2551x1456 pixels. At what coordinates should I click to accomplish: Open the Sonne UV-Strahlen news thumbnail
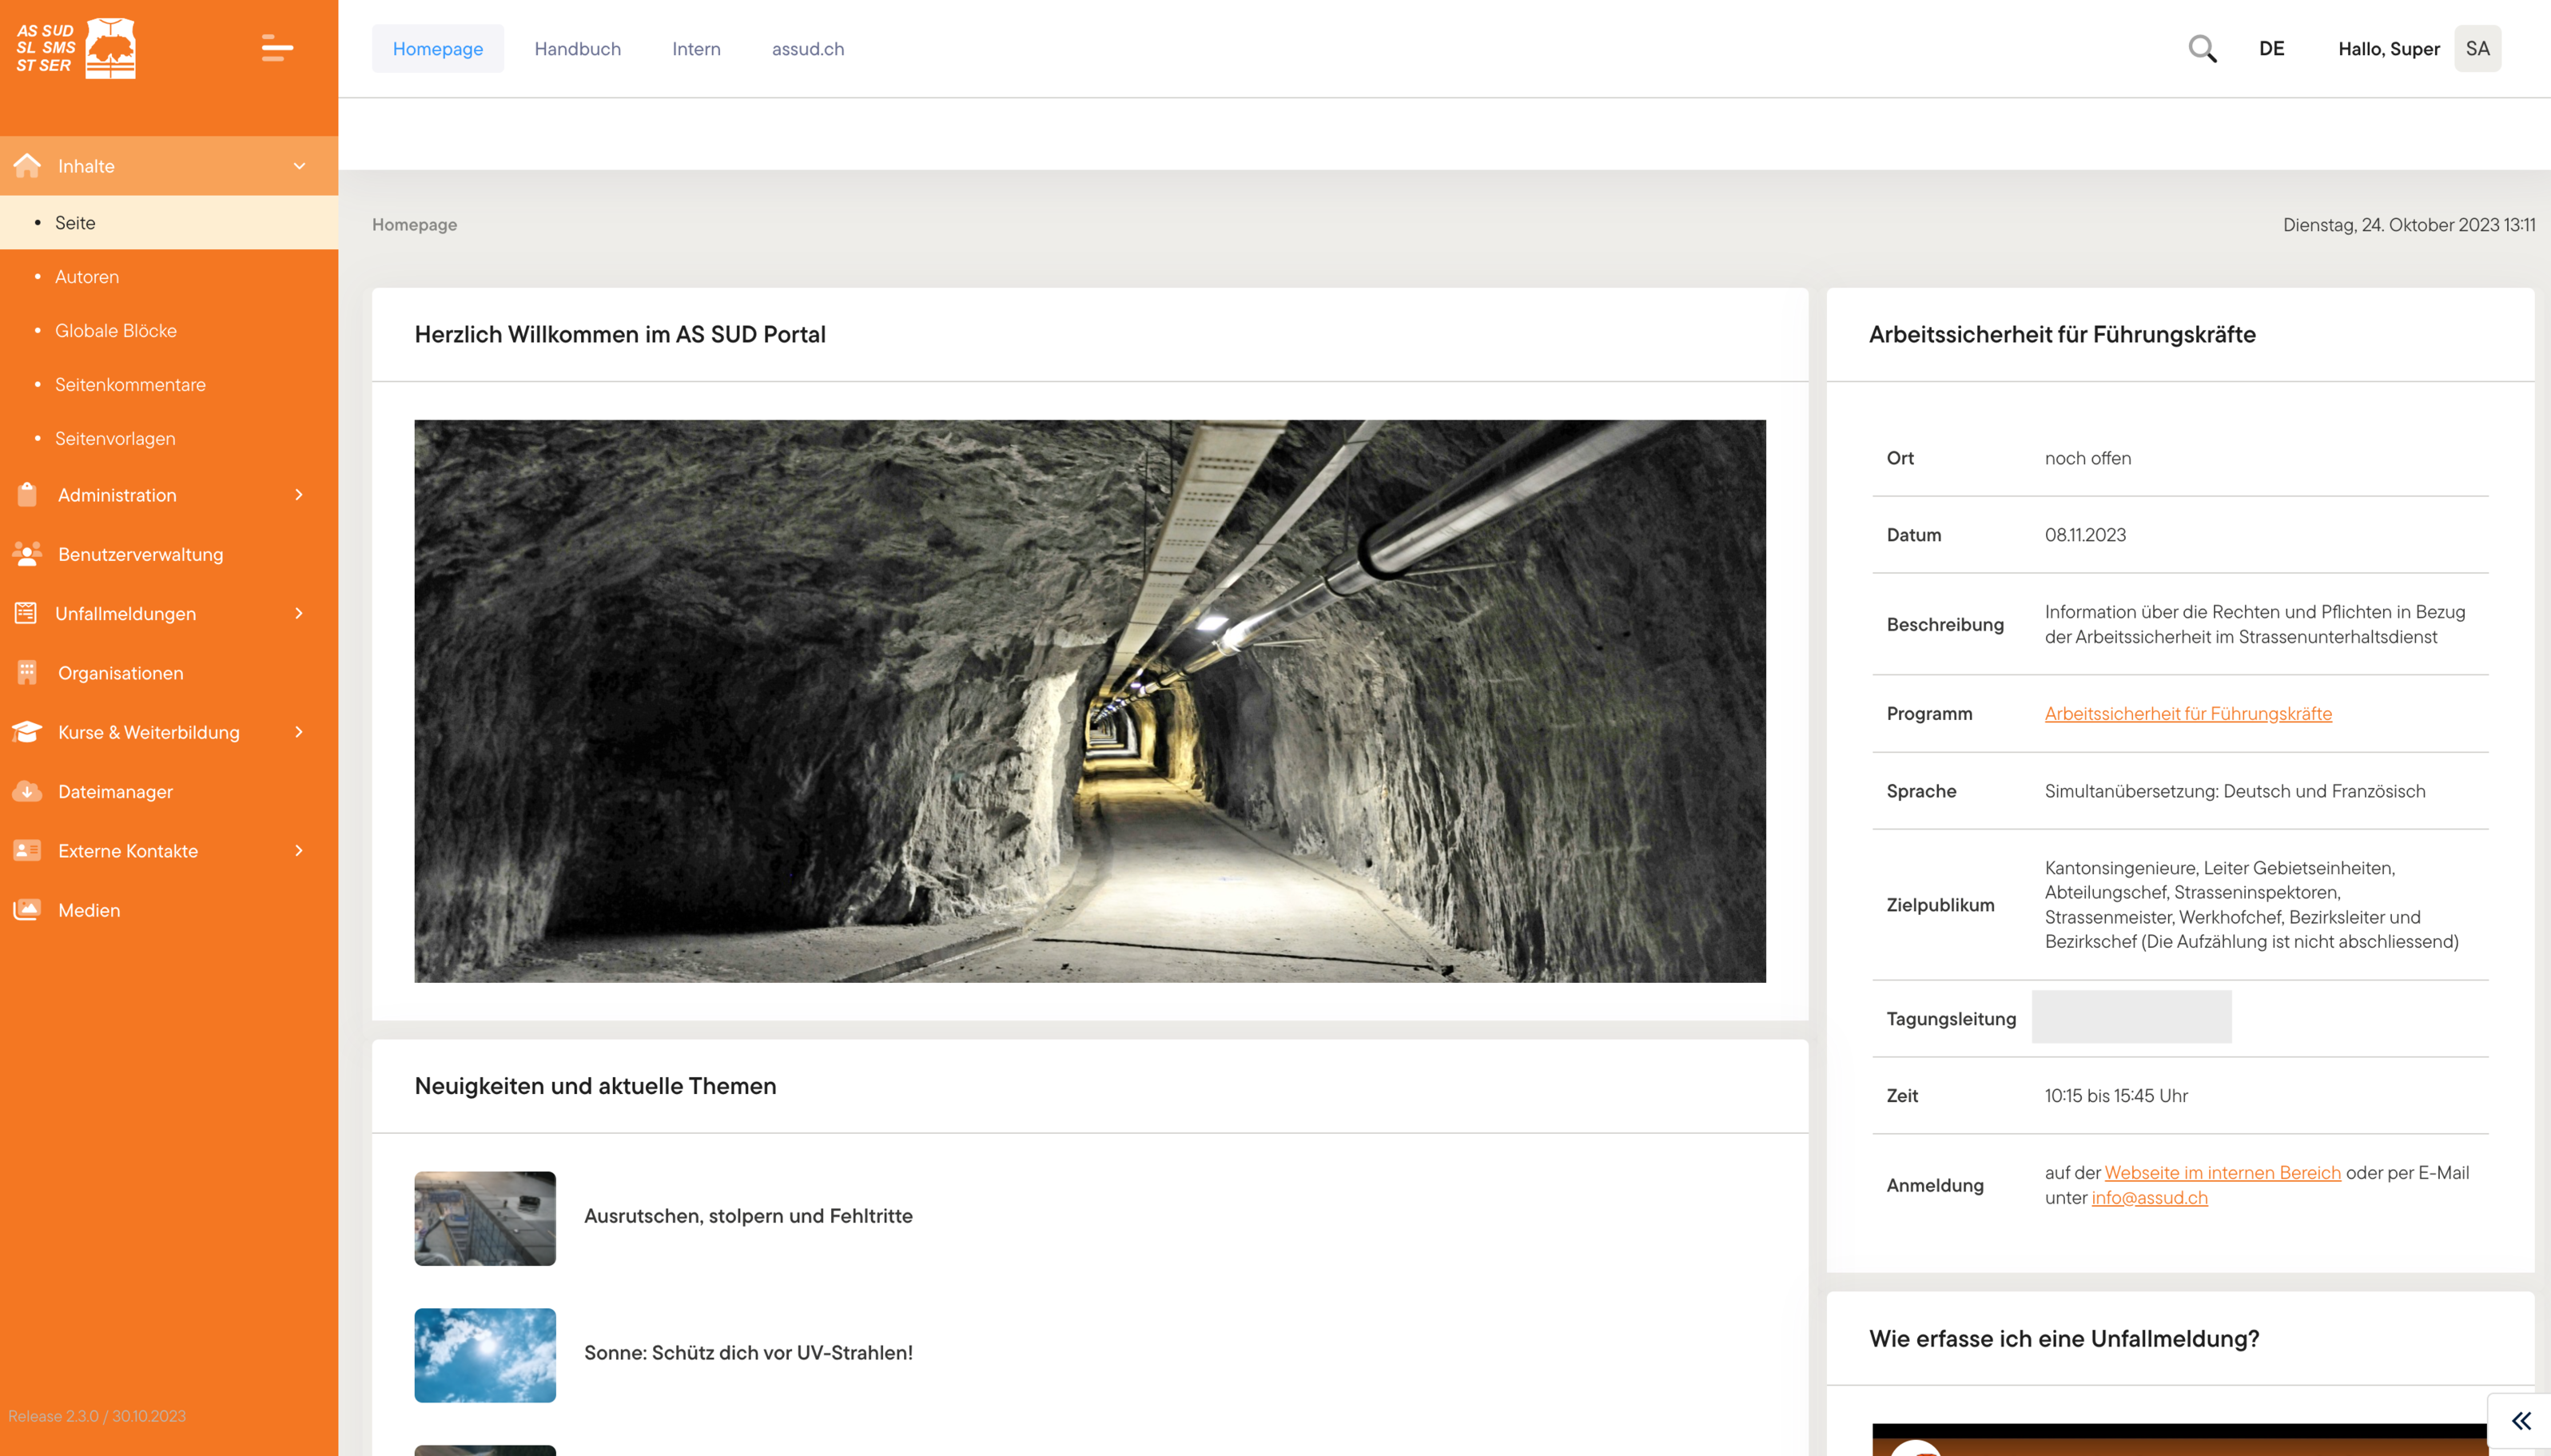pos(485,1355)
